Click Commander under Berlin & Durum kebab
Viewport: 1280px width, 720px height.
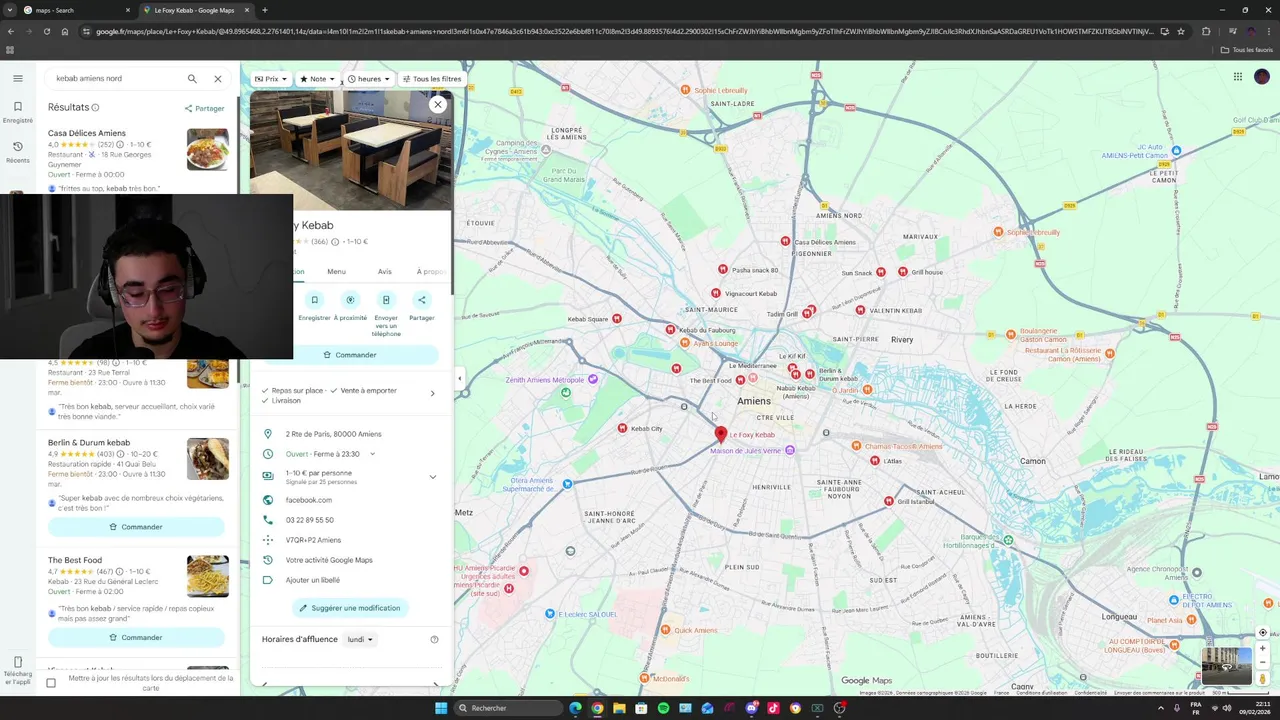136,527
